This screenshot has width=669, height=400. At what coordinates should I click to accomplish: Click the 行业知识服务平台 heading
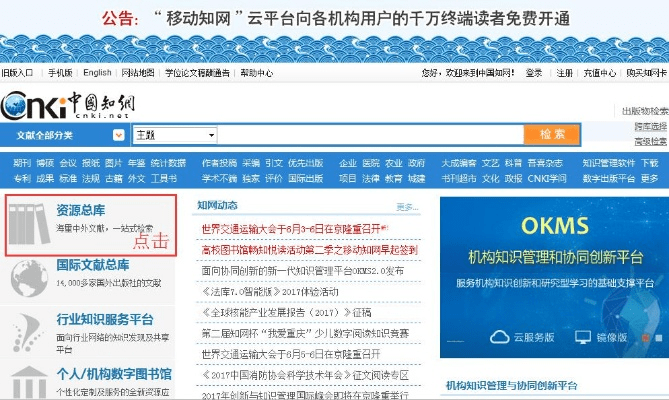105,319
